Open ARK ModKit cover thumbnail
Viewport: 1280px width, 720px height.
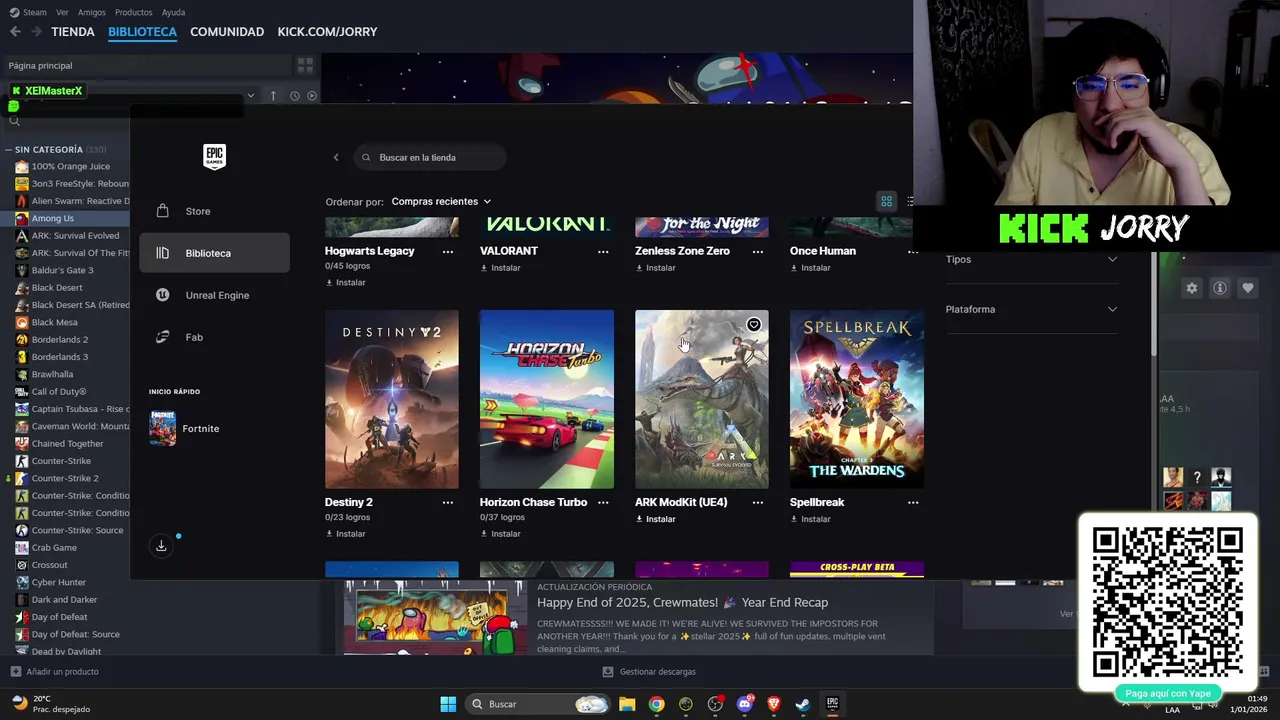coord(702,399)
